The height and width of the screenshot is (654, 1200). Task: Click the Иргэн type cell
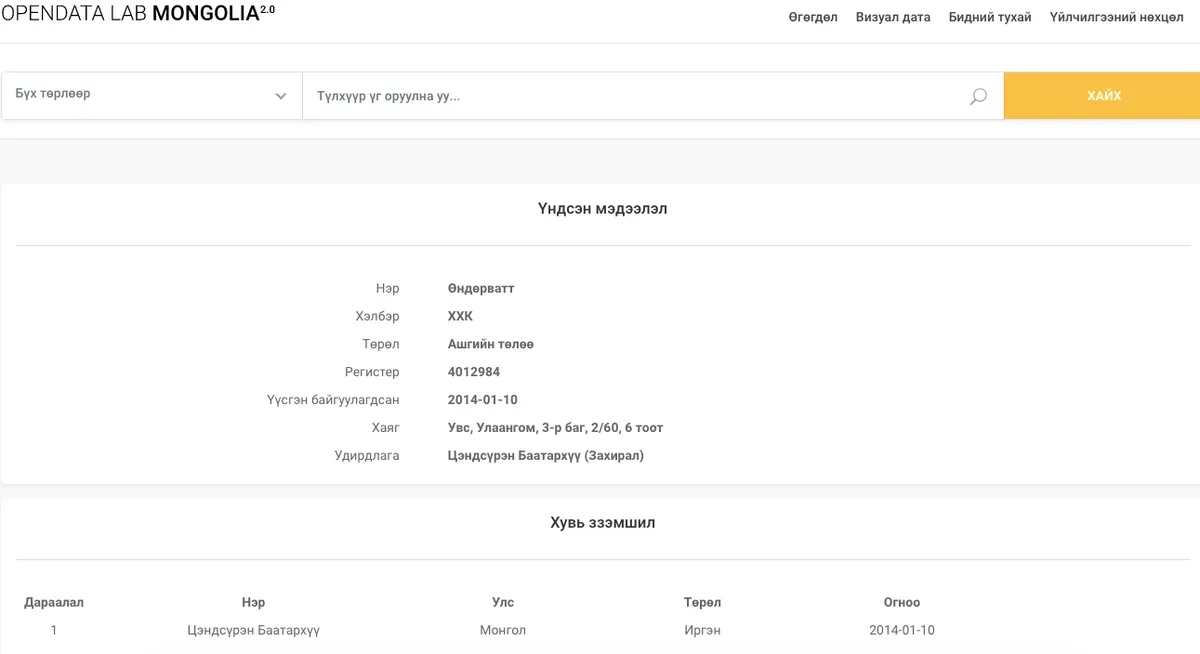(702, 630)
